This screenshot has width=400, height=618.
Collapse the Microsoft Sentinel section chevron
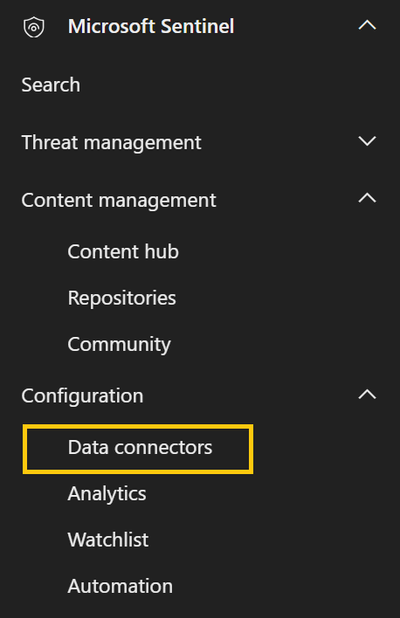tap(367, 26)
